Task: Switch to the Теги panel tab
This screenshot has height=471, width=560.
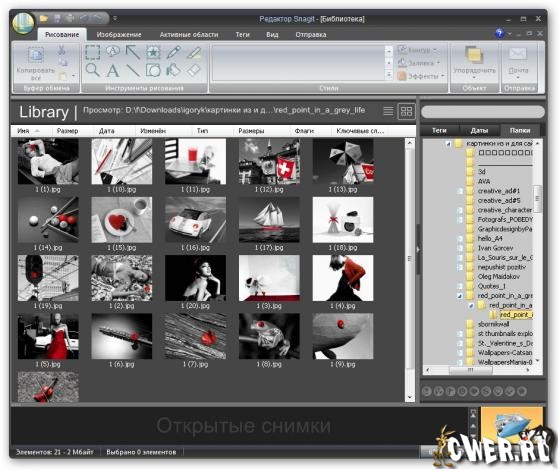Action: pyautogui.click(x=439, y=130)
